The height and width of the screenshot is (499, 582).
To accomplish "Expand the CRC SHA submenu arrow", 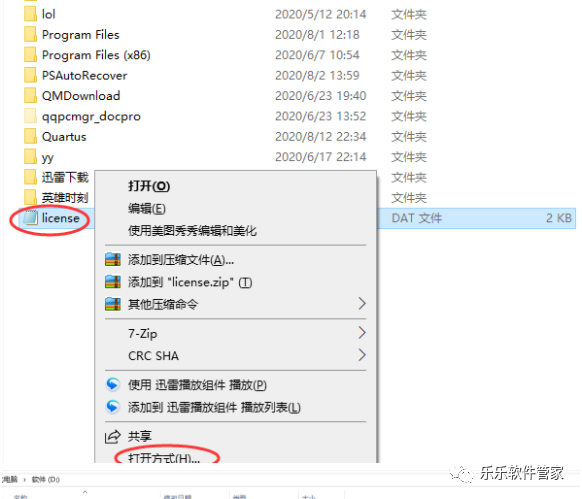I will point(362,355).
